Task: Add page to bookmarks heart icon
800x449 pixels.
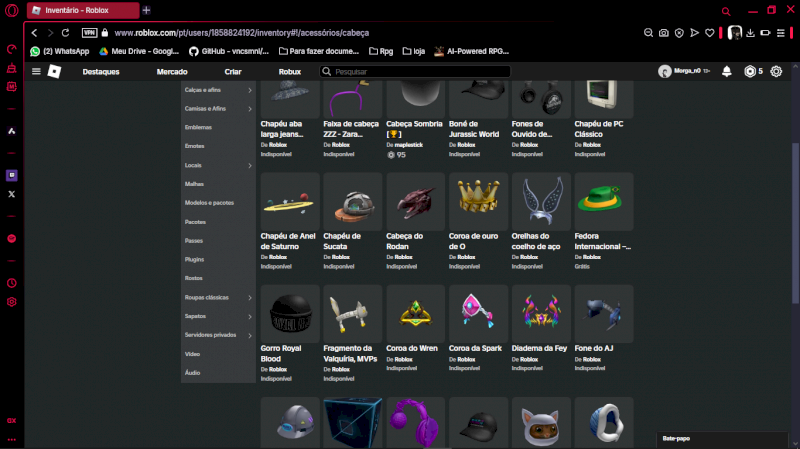Action: click(710, 33)
